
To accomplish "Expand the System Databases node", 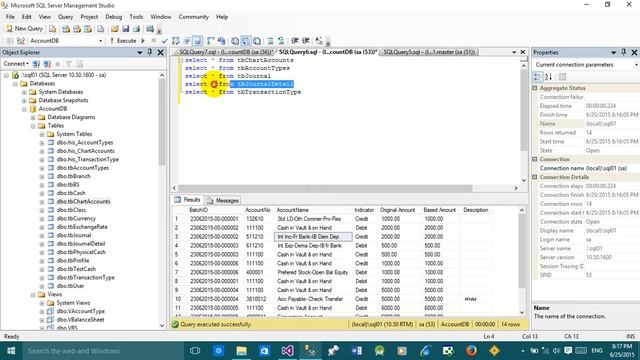I will click(x=24, y=92).
